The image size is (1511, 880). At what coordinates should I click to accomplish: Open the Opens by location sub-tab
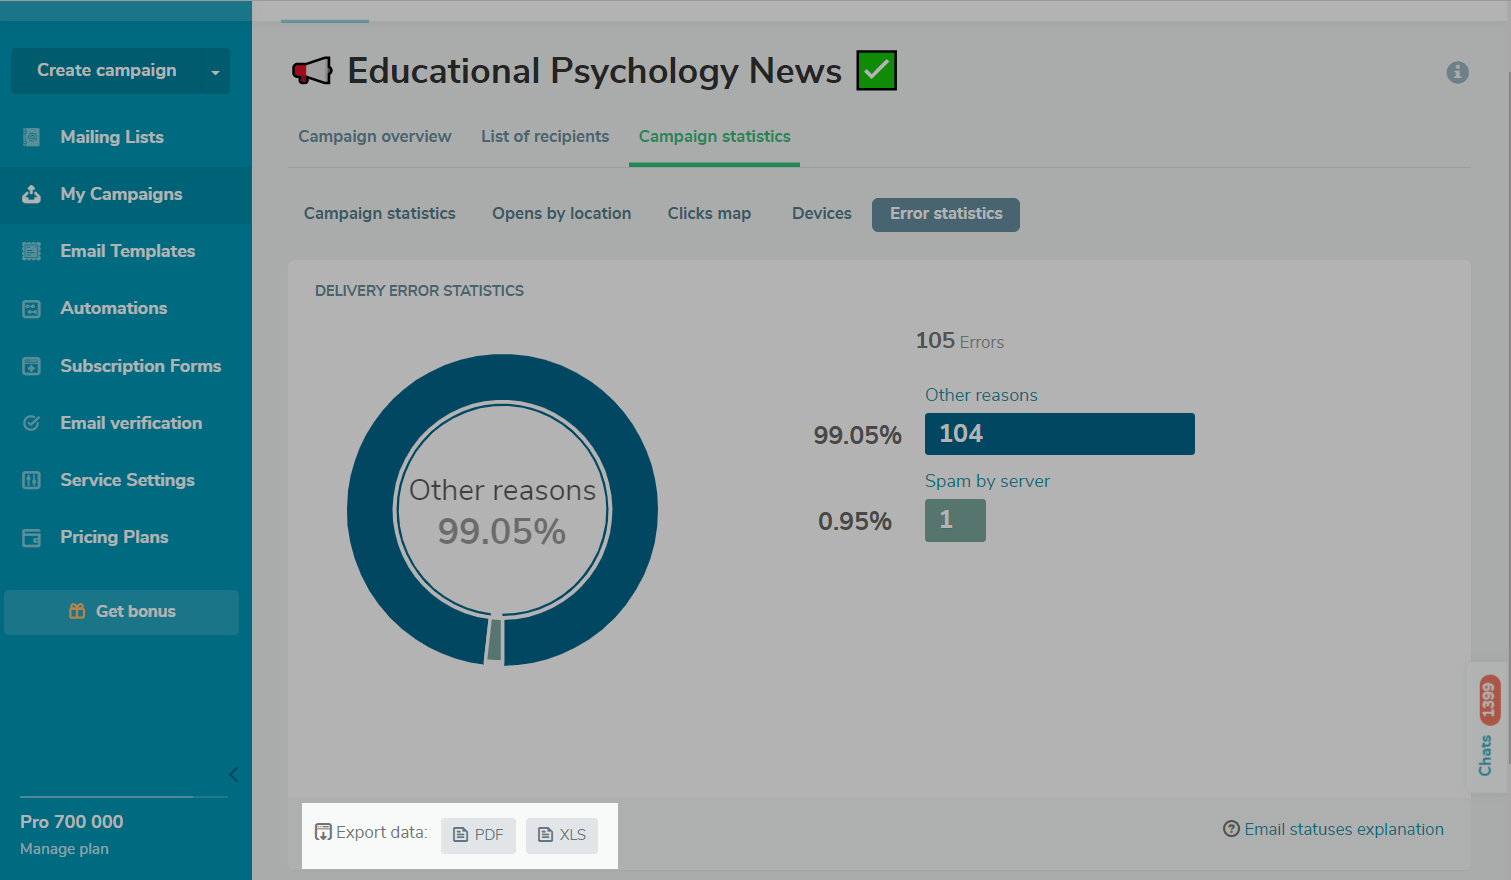(561, 214)
